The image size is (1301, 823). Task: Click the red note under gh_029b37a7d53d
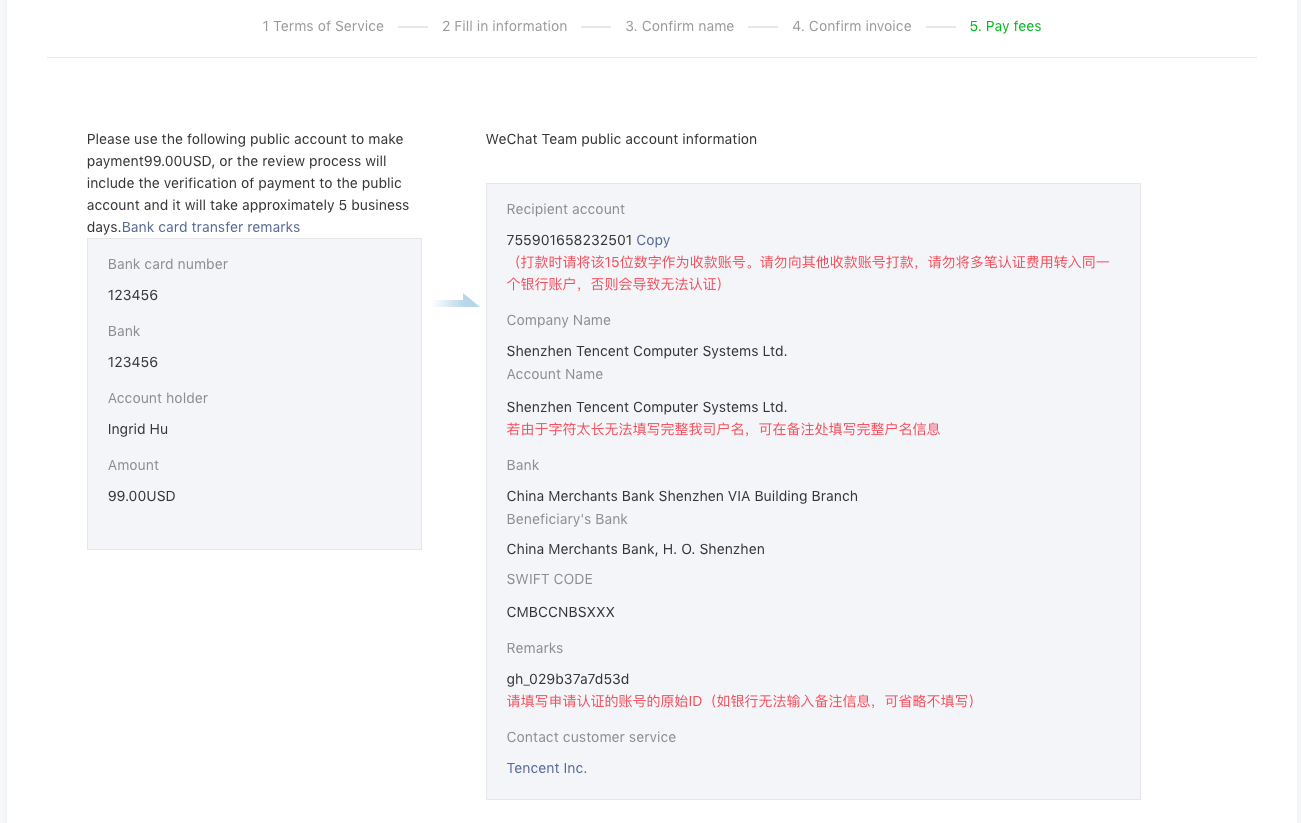click(x=741, y=701)
